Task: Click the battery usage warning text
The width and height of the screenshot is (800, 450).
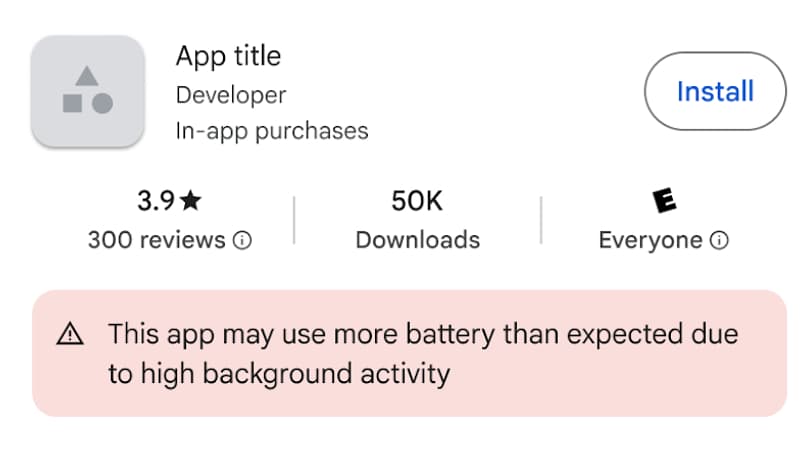Action: click(x=422, y=353)
